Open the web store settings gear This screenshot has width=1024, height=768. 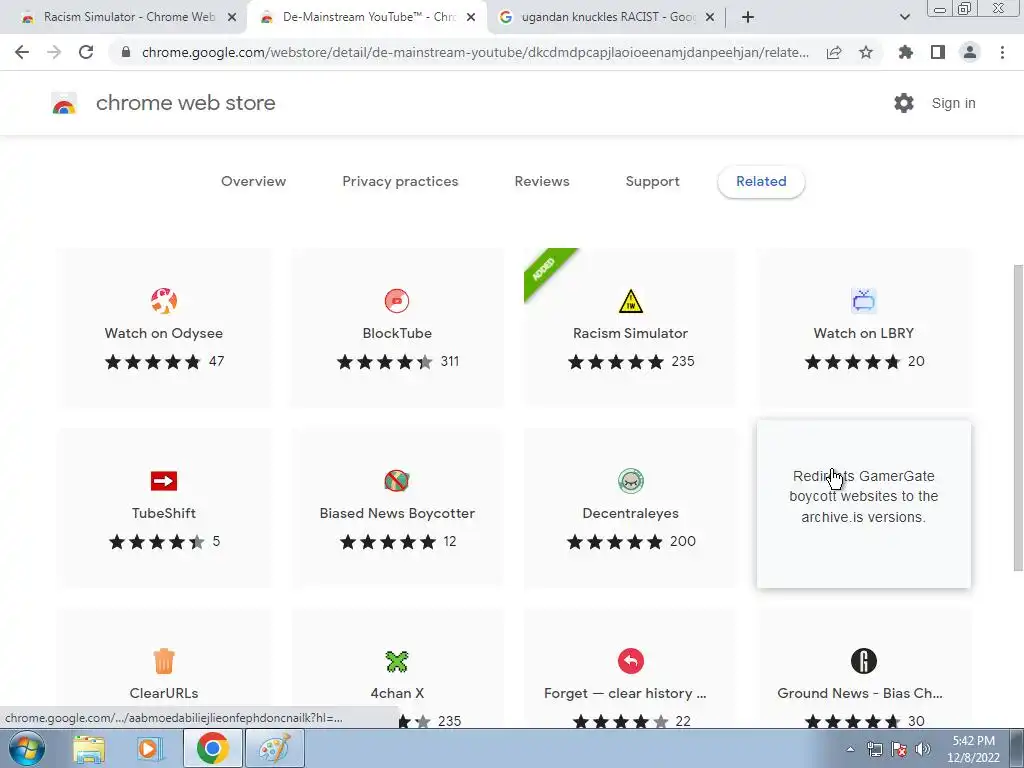point(904,103)
